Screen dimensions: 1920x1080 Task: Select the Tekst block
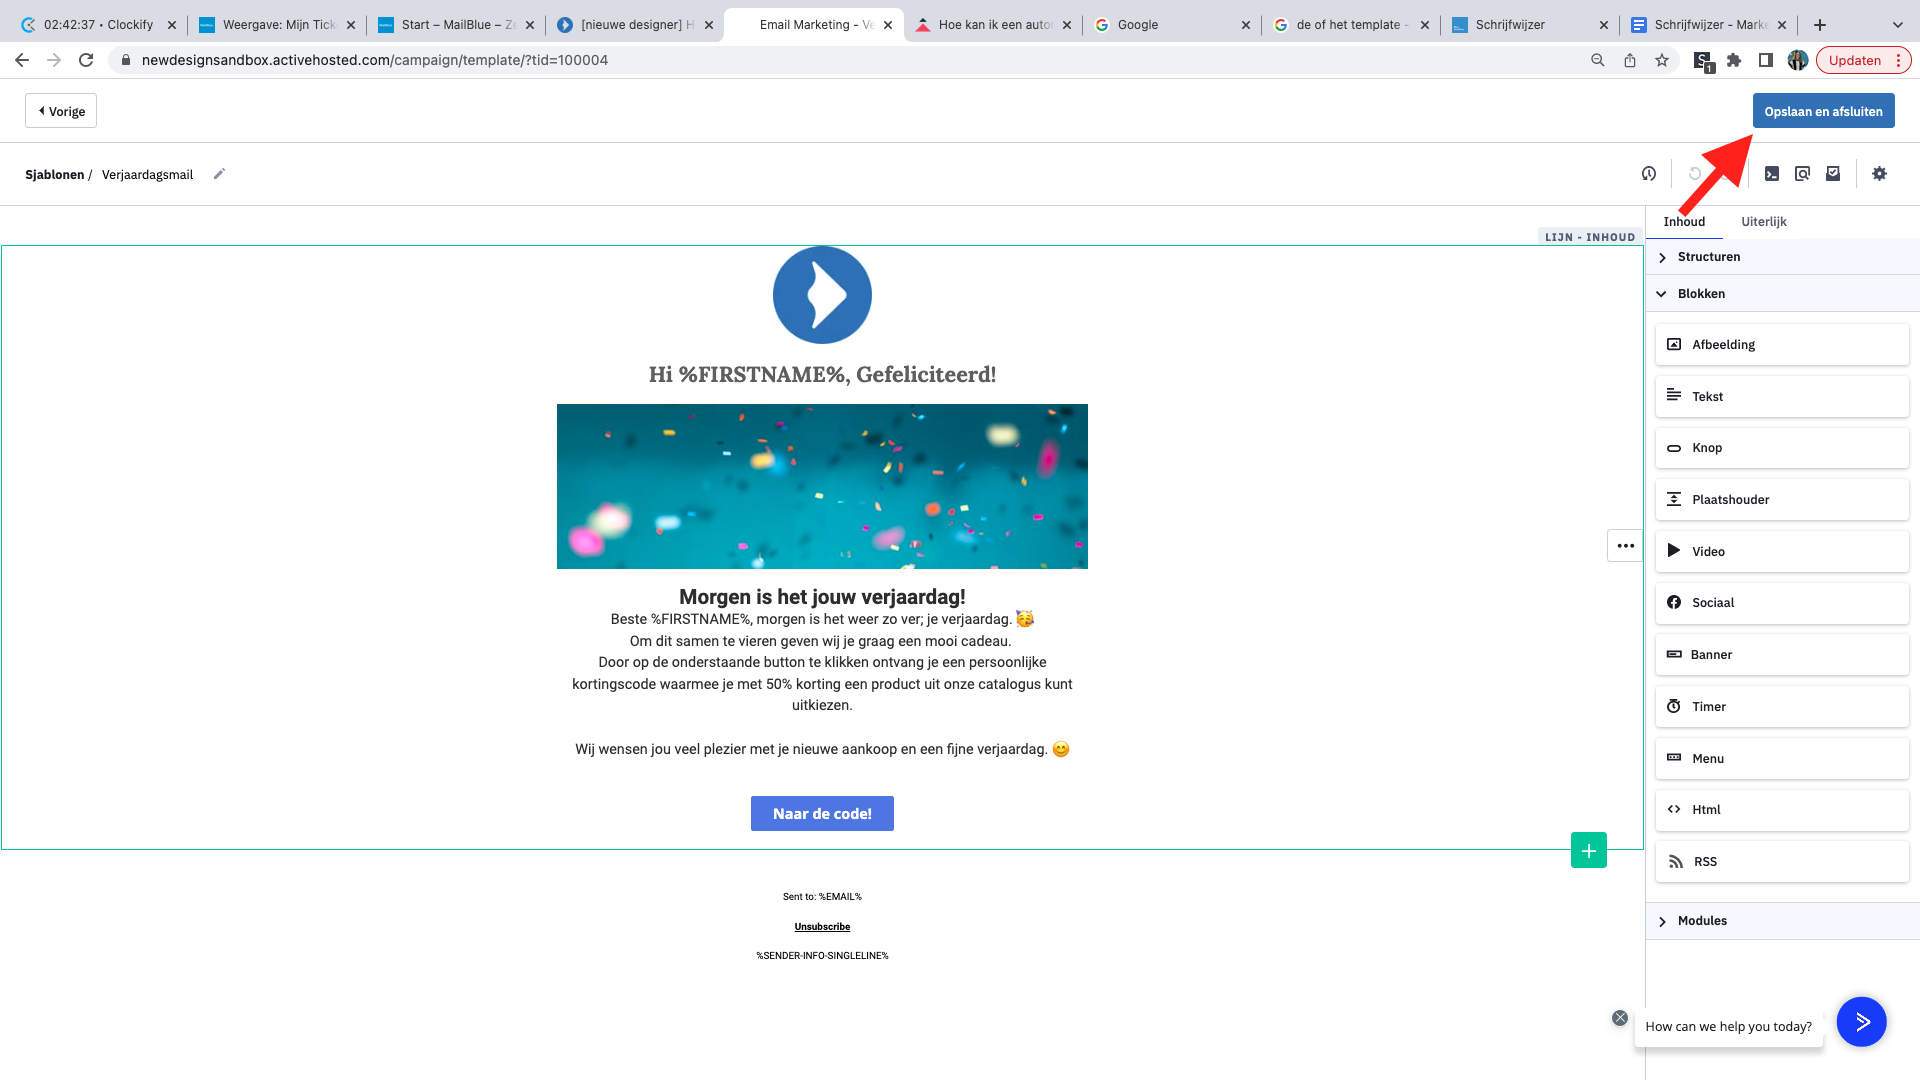click(1782, 397)
